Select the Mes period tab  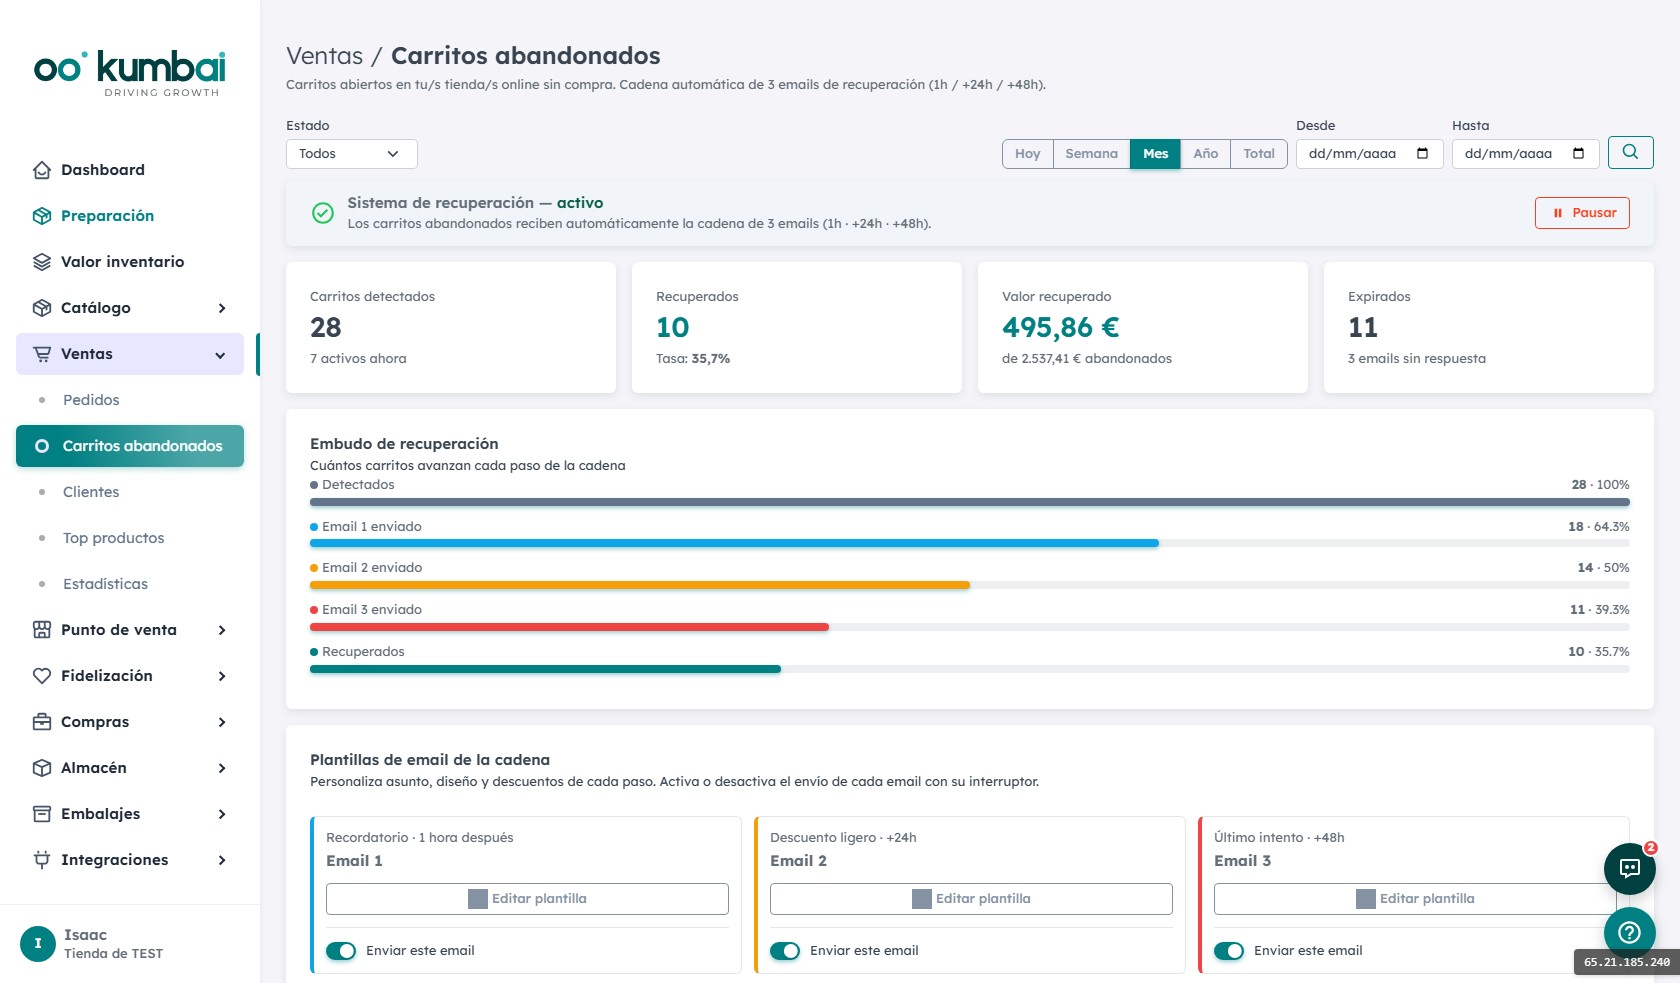click(1156, 154)
